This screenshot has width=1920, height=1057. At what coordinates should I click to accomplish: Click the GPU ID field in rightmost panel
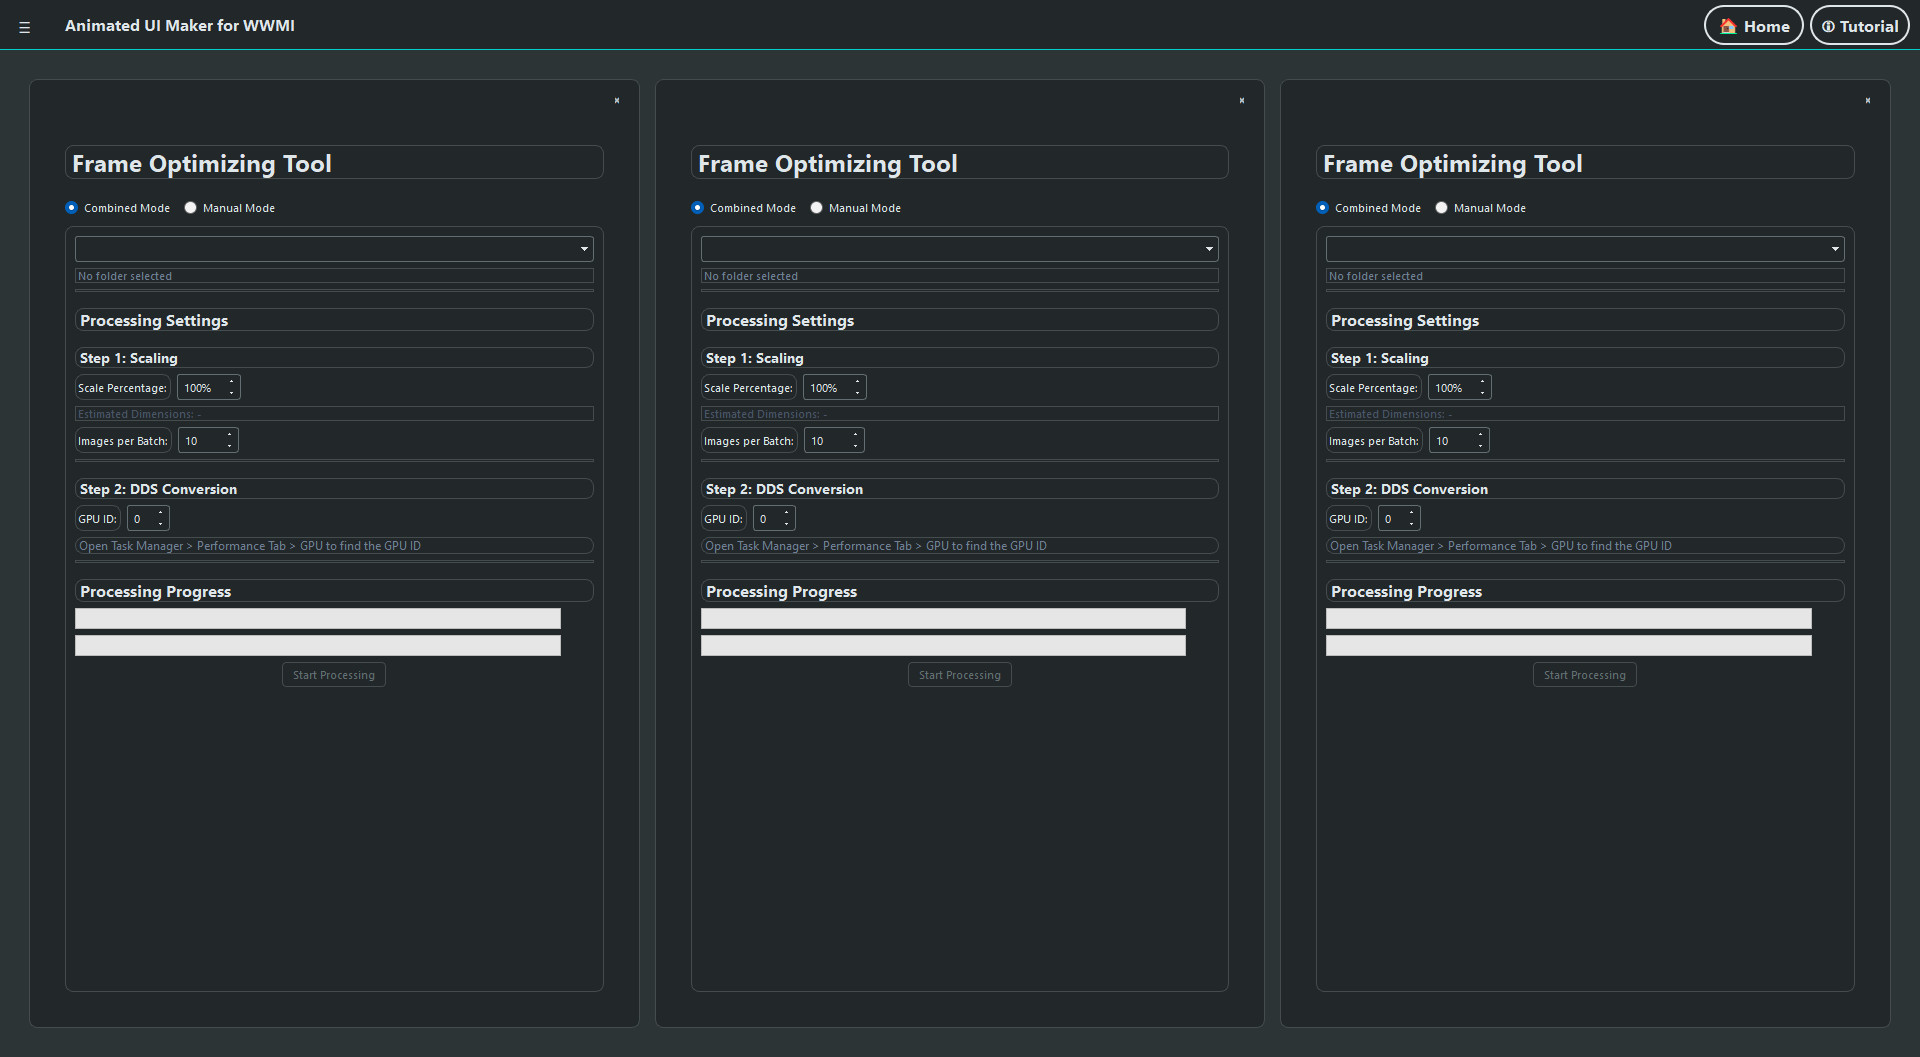1391,519
